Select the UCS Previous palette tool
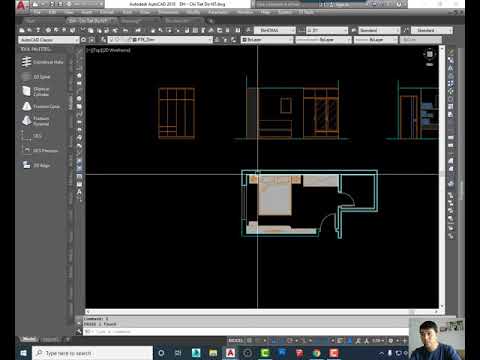 [40, 151]
